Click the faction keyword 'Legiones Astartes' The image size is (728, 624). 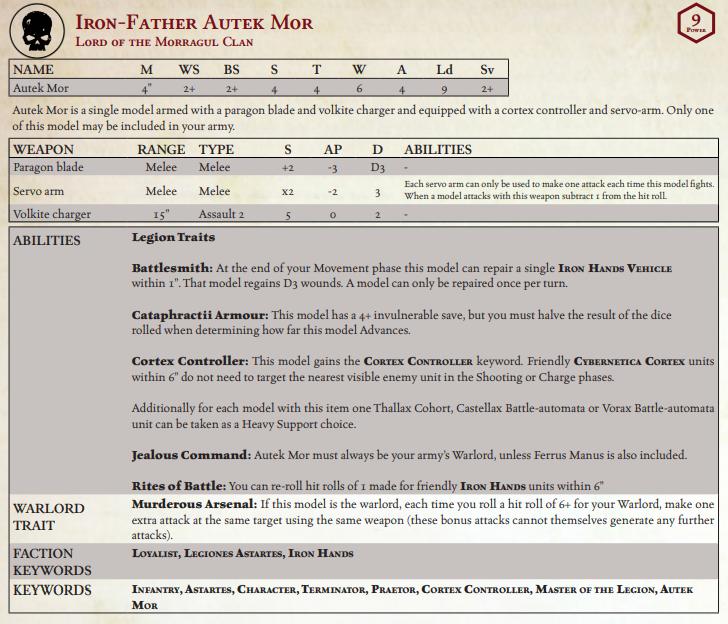(x=233, y=553)
